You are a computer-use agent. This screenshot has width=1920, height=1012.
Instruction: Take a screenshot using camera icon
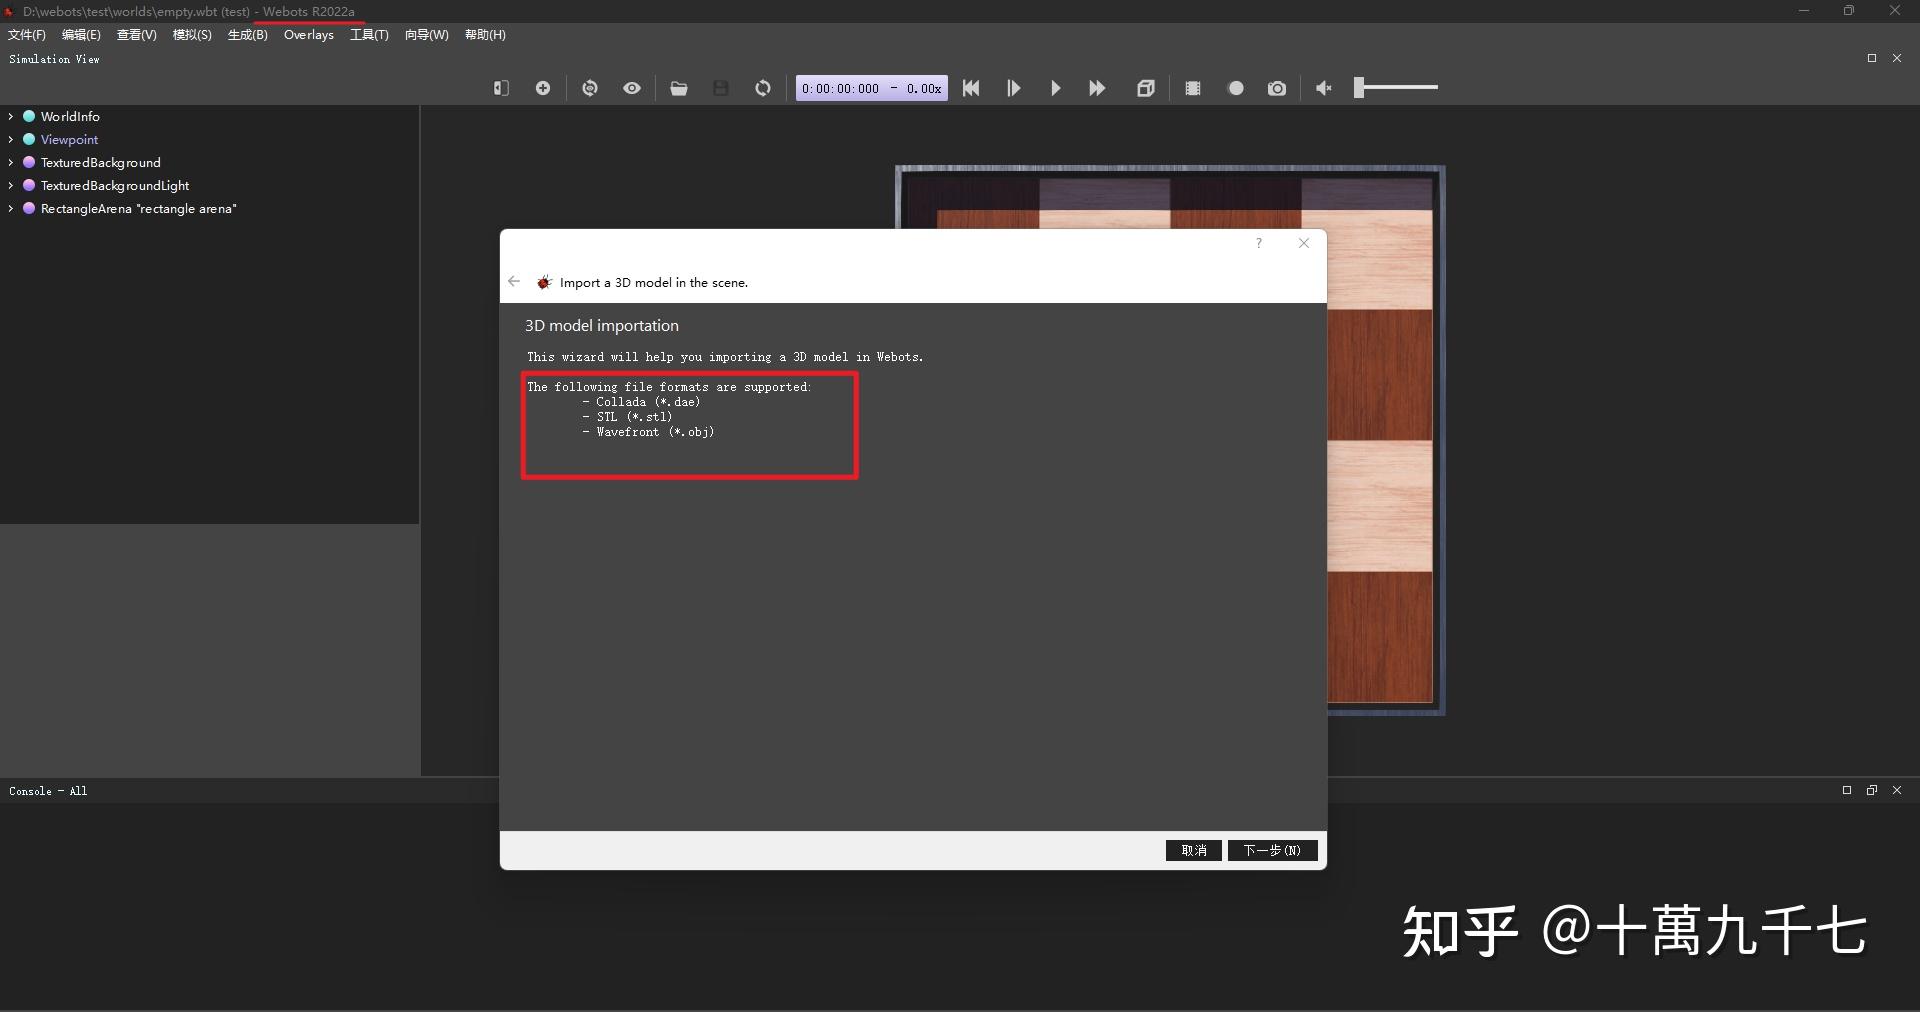click(x=1277, y=88)
